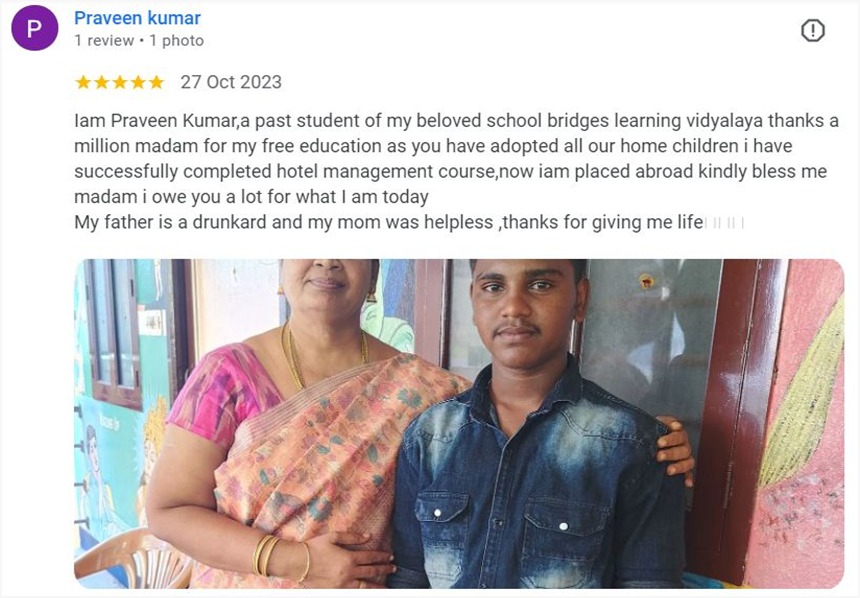860x598 pixels.
Task: Click the third yellow rating star
Action: point(120,82)
